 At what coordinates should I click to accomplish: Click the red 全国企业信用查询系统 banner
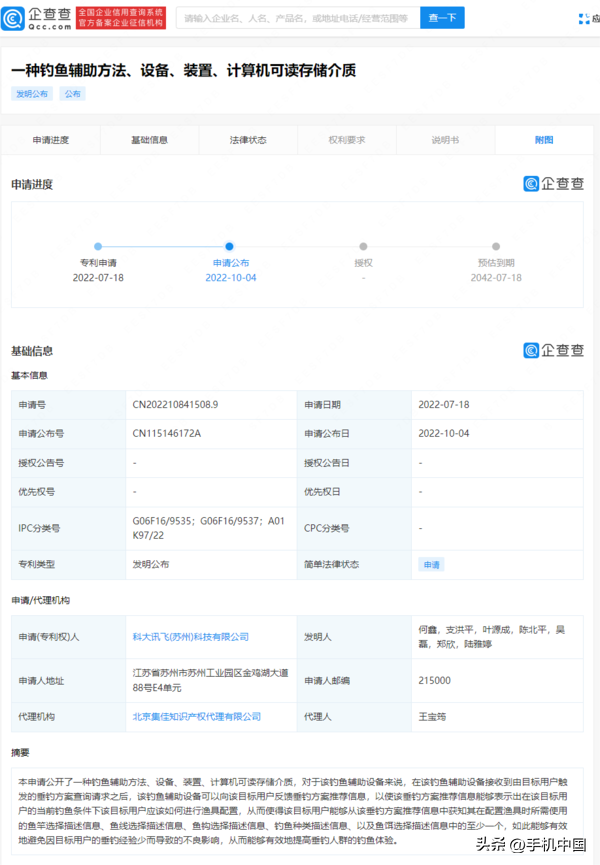point(121,18)
